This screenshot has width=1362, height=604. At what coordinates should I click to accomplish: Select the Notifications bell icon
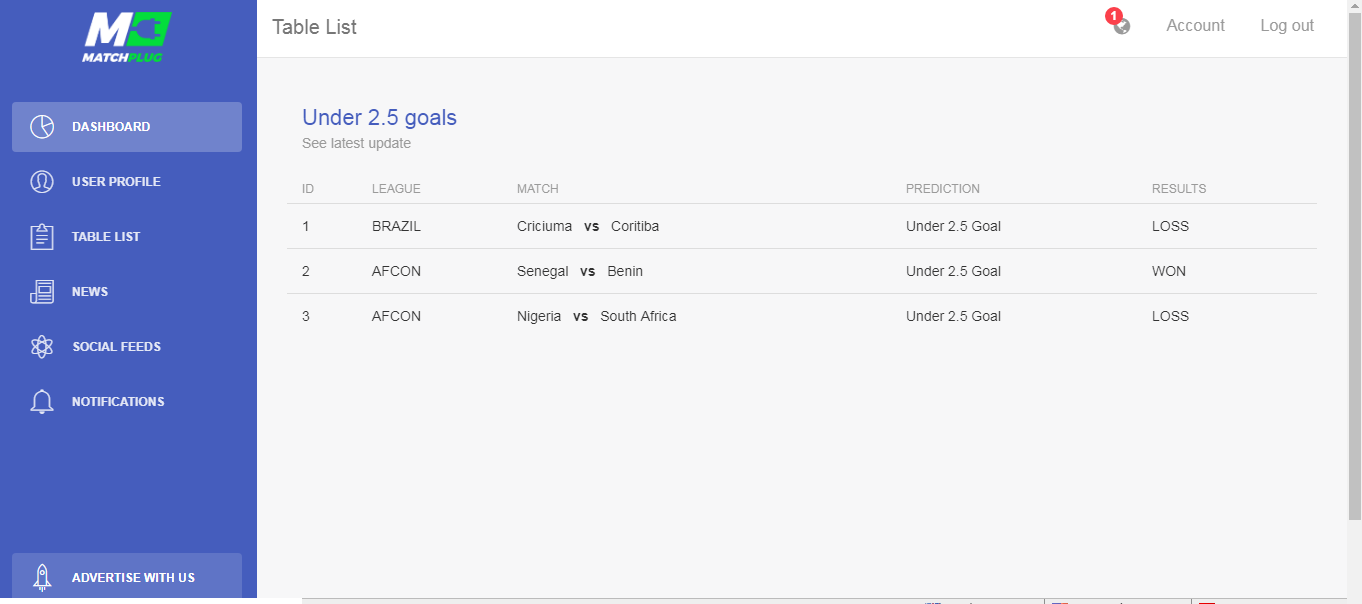42,402
